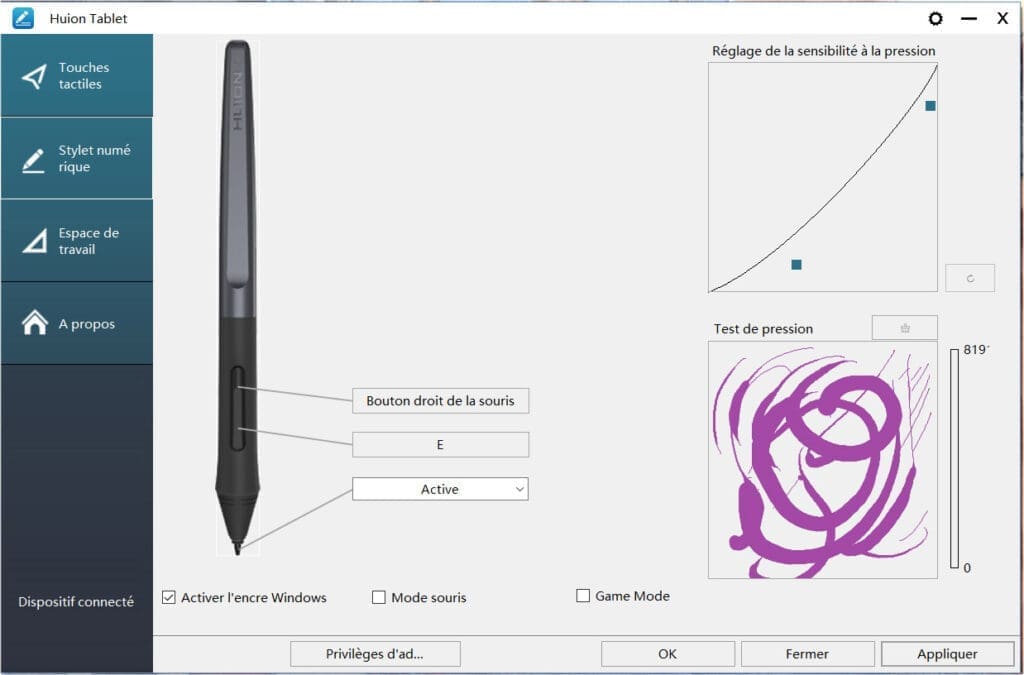Clear the pressure test canvas
The height and width of the screenshot is (675, 1024).
coord(904,328)
